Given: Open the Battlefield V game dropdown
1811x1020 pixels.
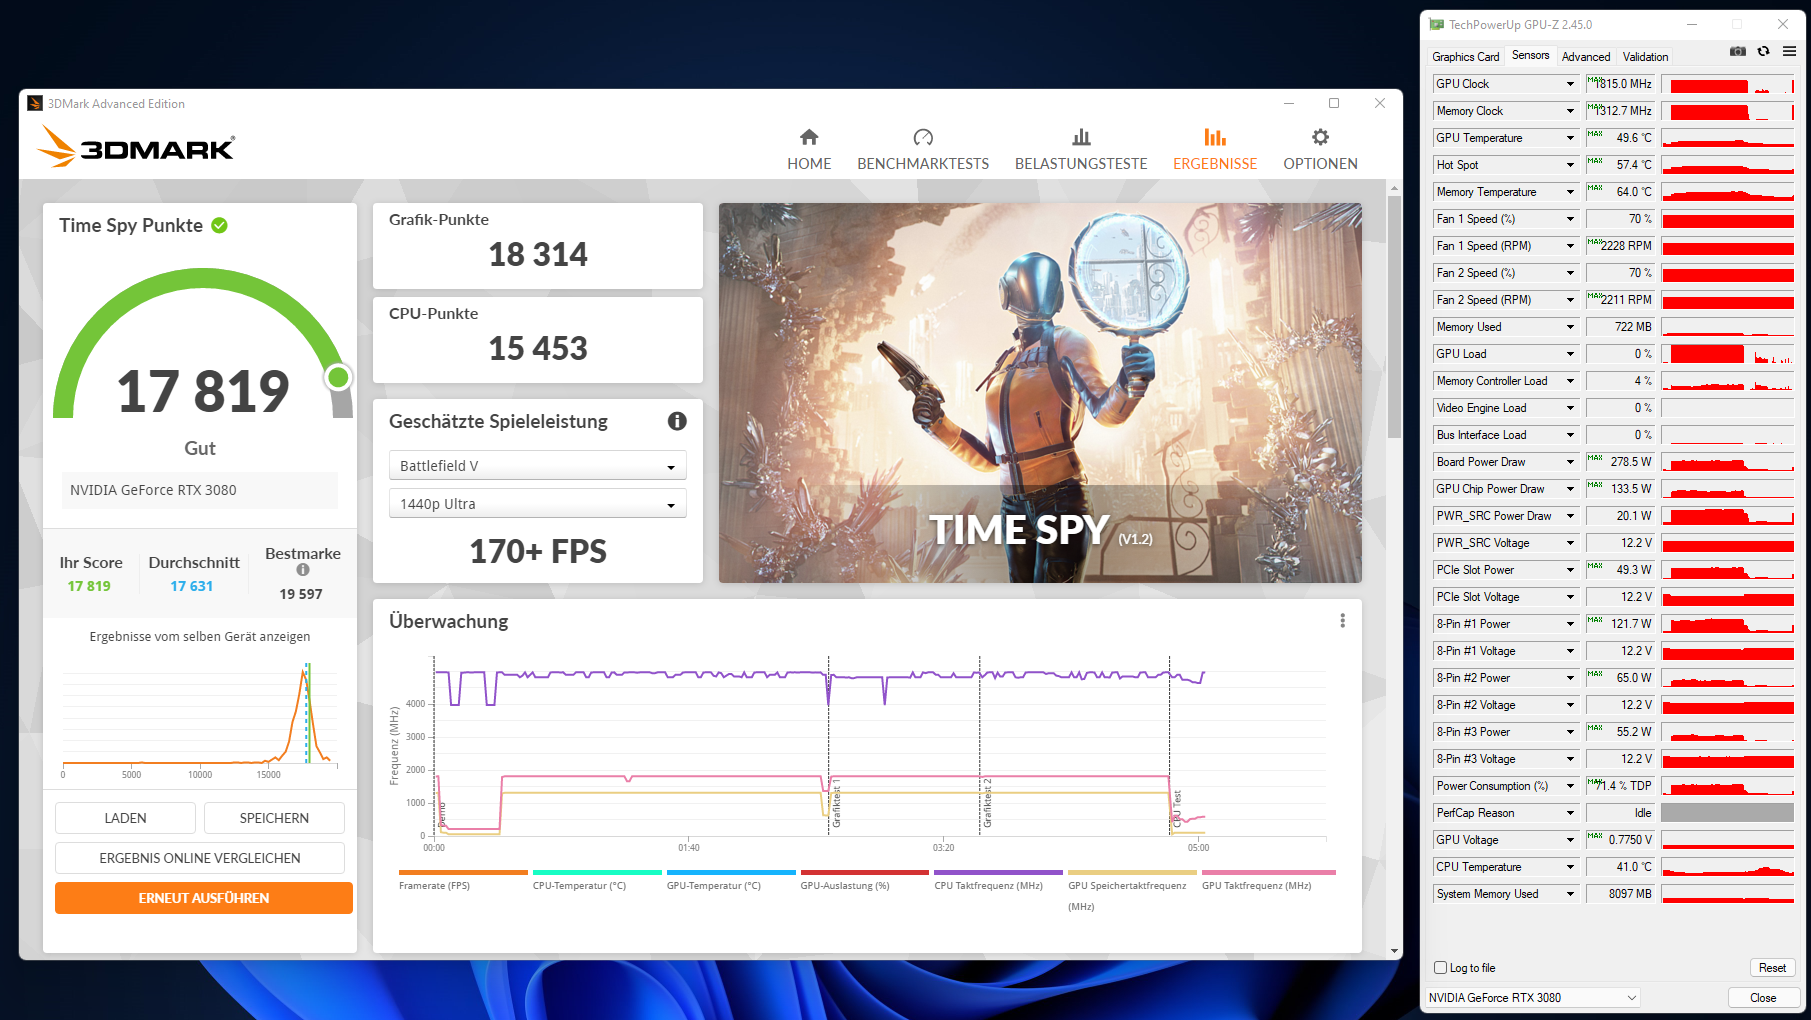Looking at the screenshot, I should [x=537, y=466].
